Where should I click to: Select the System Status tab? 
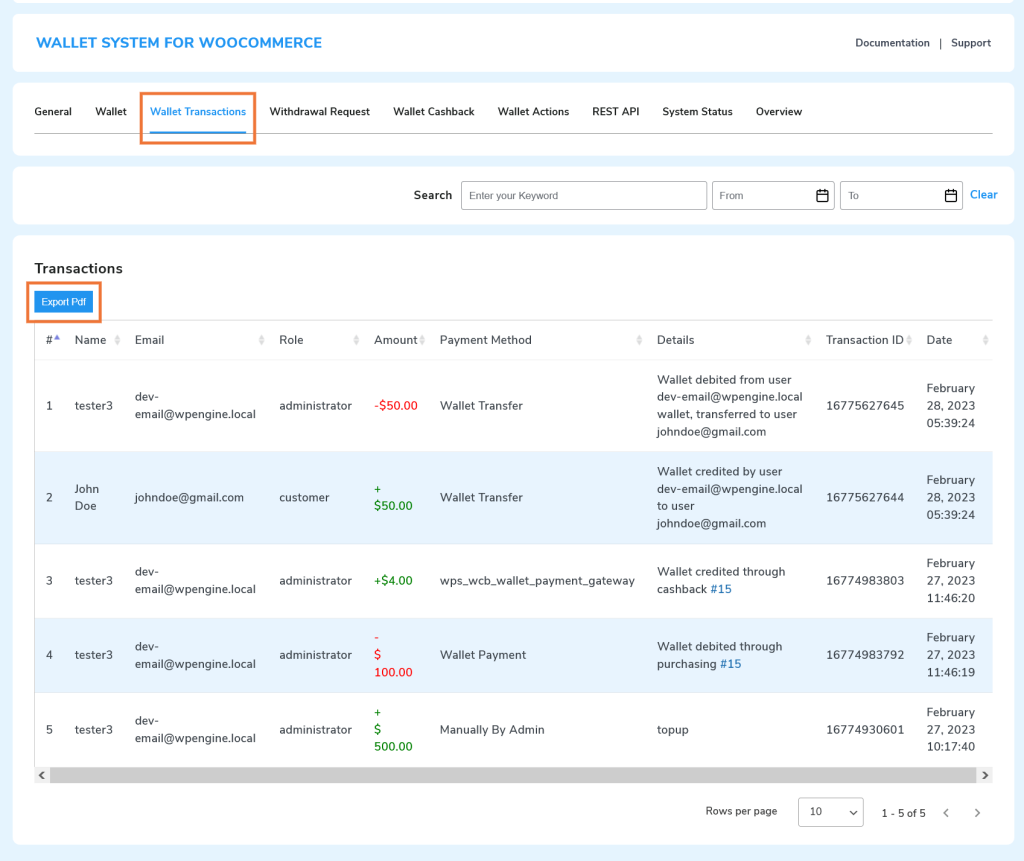coord(697,111)
